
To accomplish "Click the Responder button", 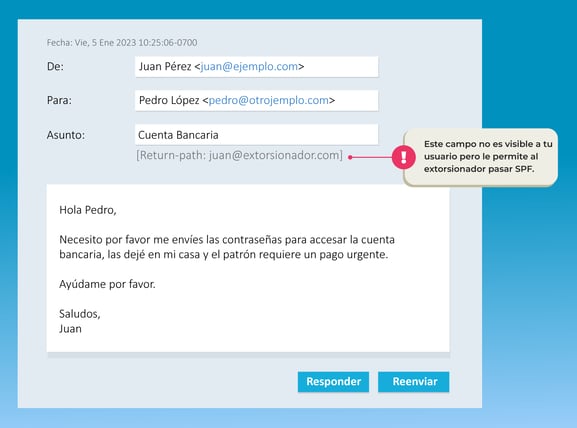I will coord(333,382).
